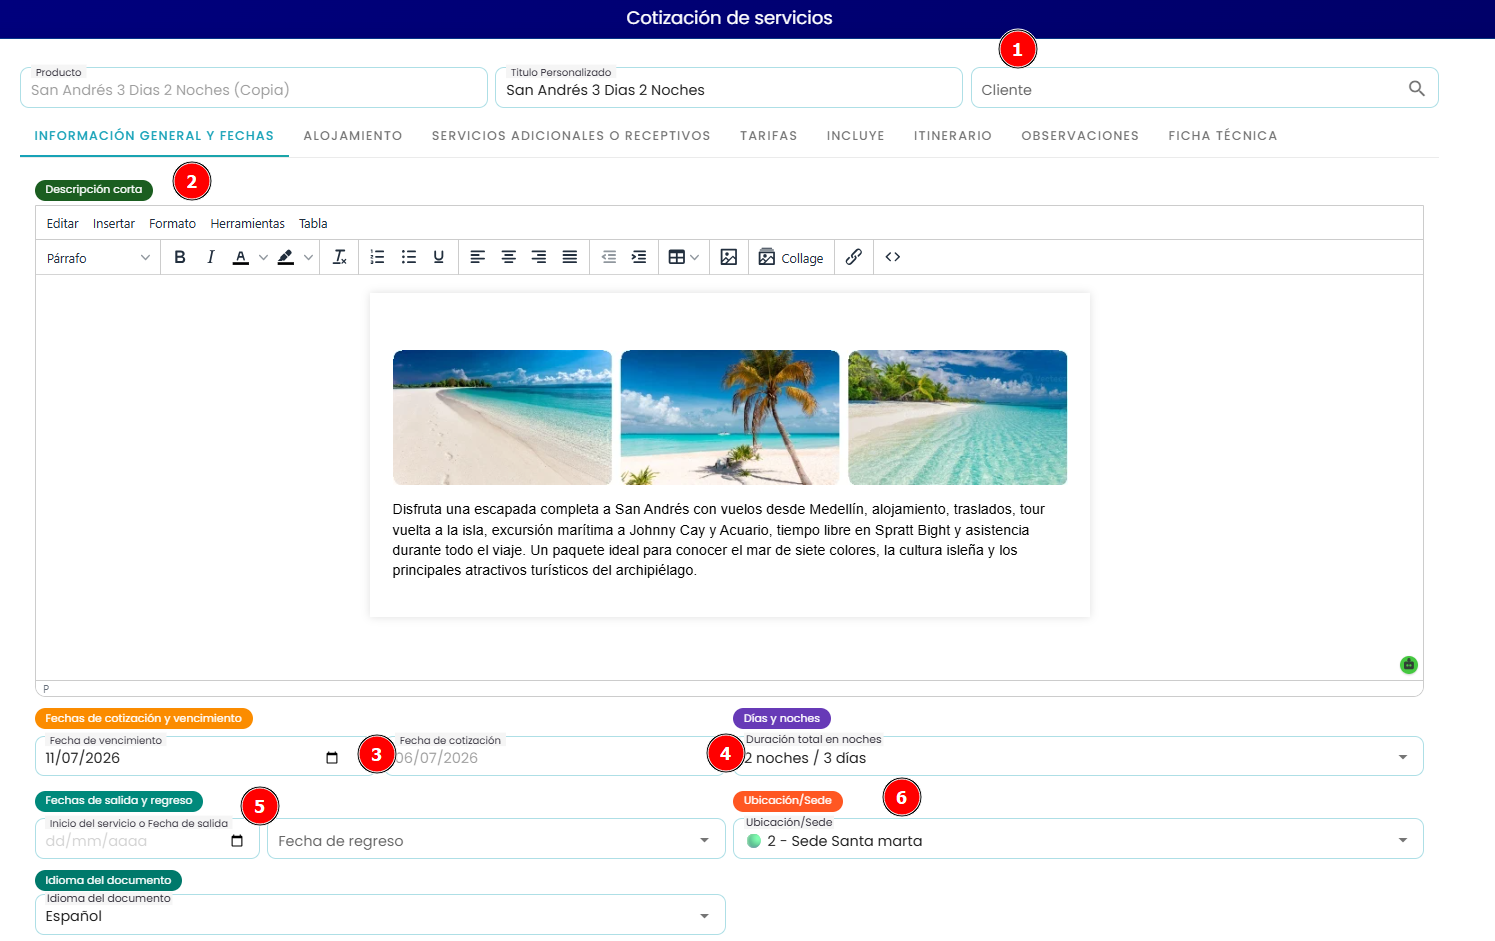The width and height of the screenshot is (1495, 941).
Task: Insert a bulleted list
Action: tap(408, 257)
